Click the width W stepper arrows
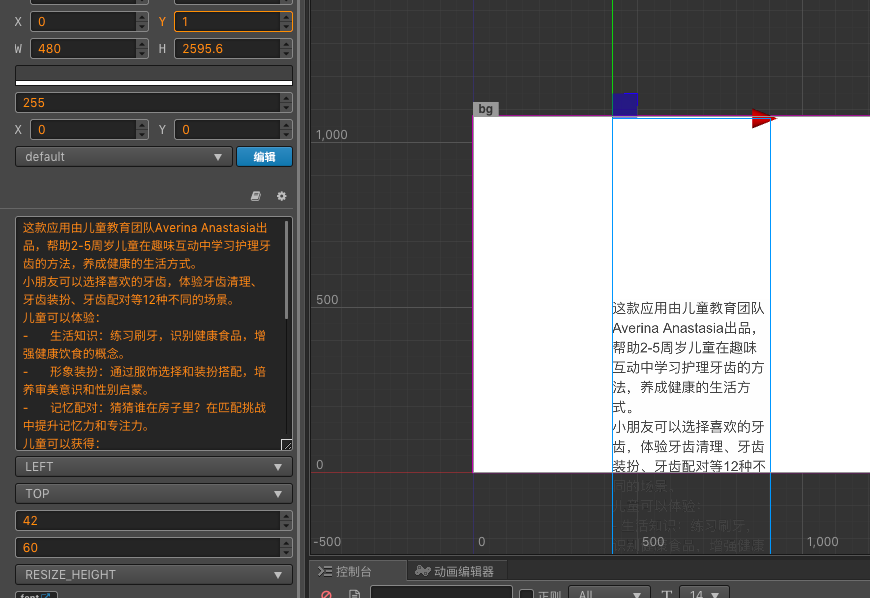This screenshot has height=598, width=870. tap(142, 48)
